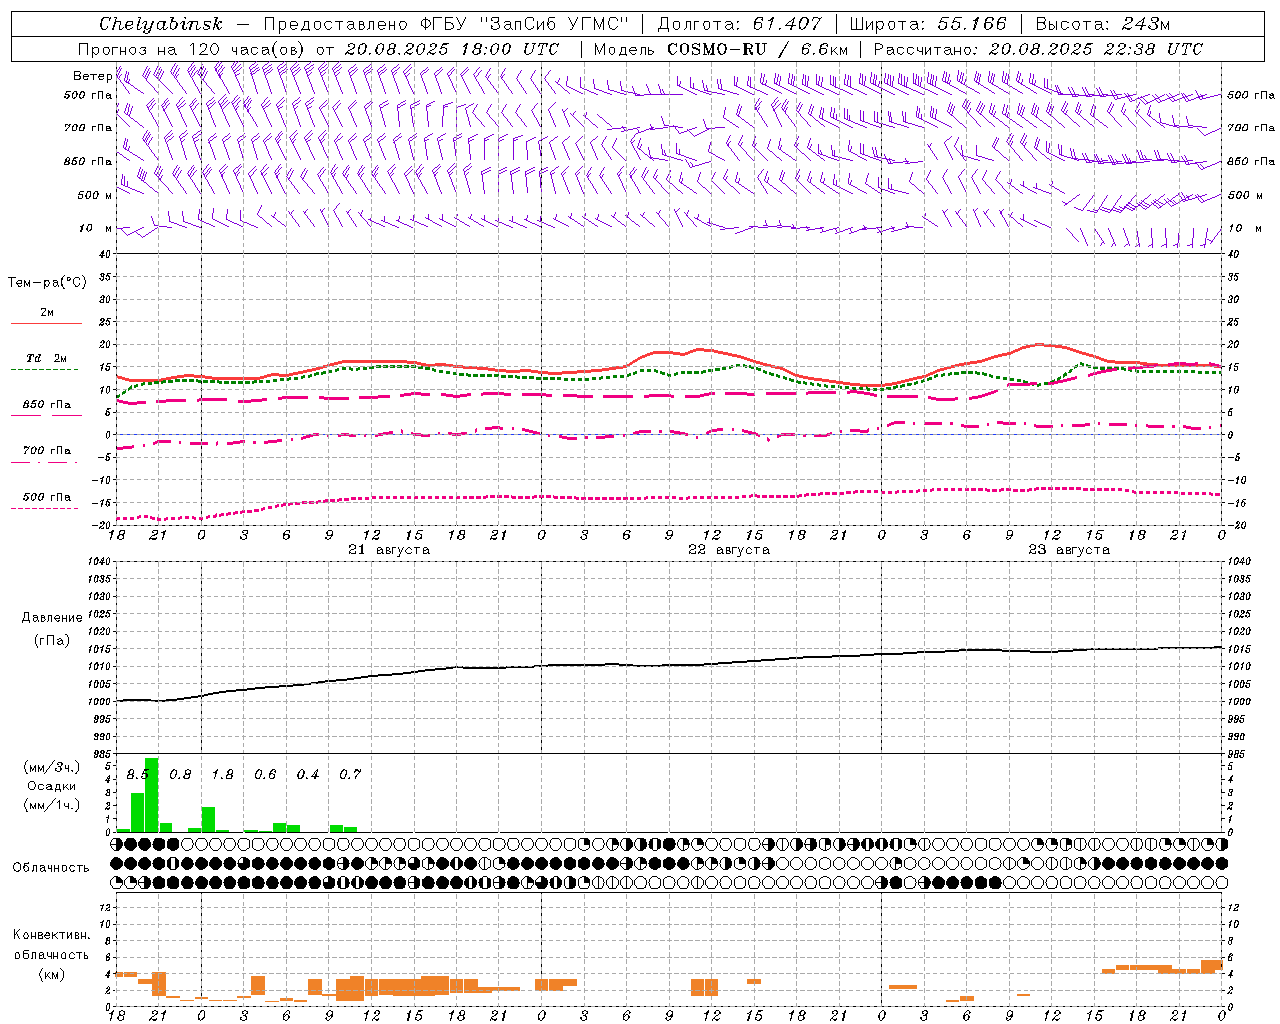Click the 'Широта: 55.166' latitude value
Viewport: 1280px width, 1024px height.
pos(927,24)
